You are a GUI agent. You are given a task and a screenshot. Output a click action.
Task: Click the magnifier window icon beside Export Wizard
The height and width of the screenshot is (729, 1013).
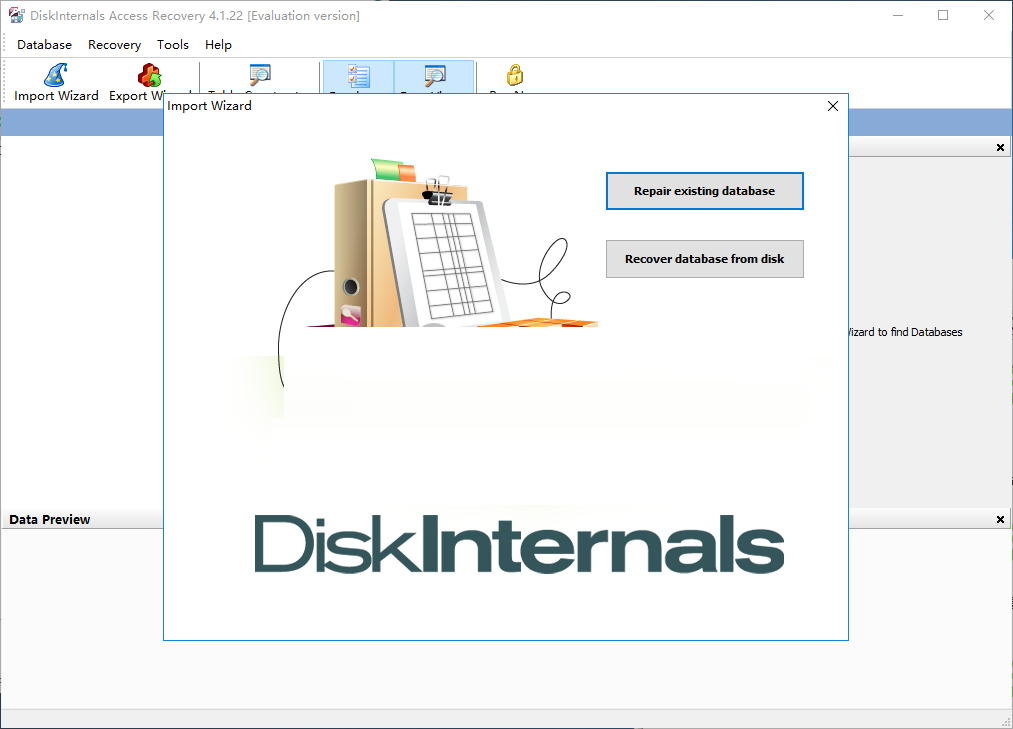point(260,75)
